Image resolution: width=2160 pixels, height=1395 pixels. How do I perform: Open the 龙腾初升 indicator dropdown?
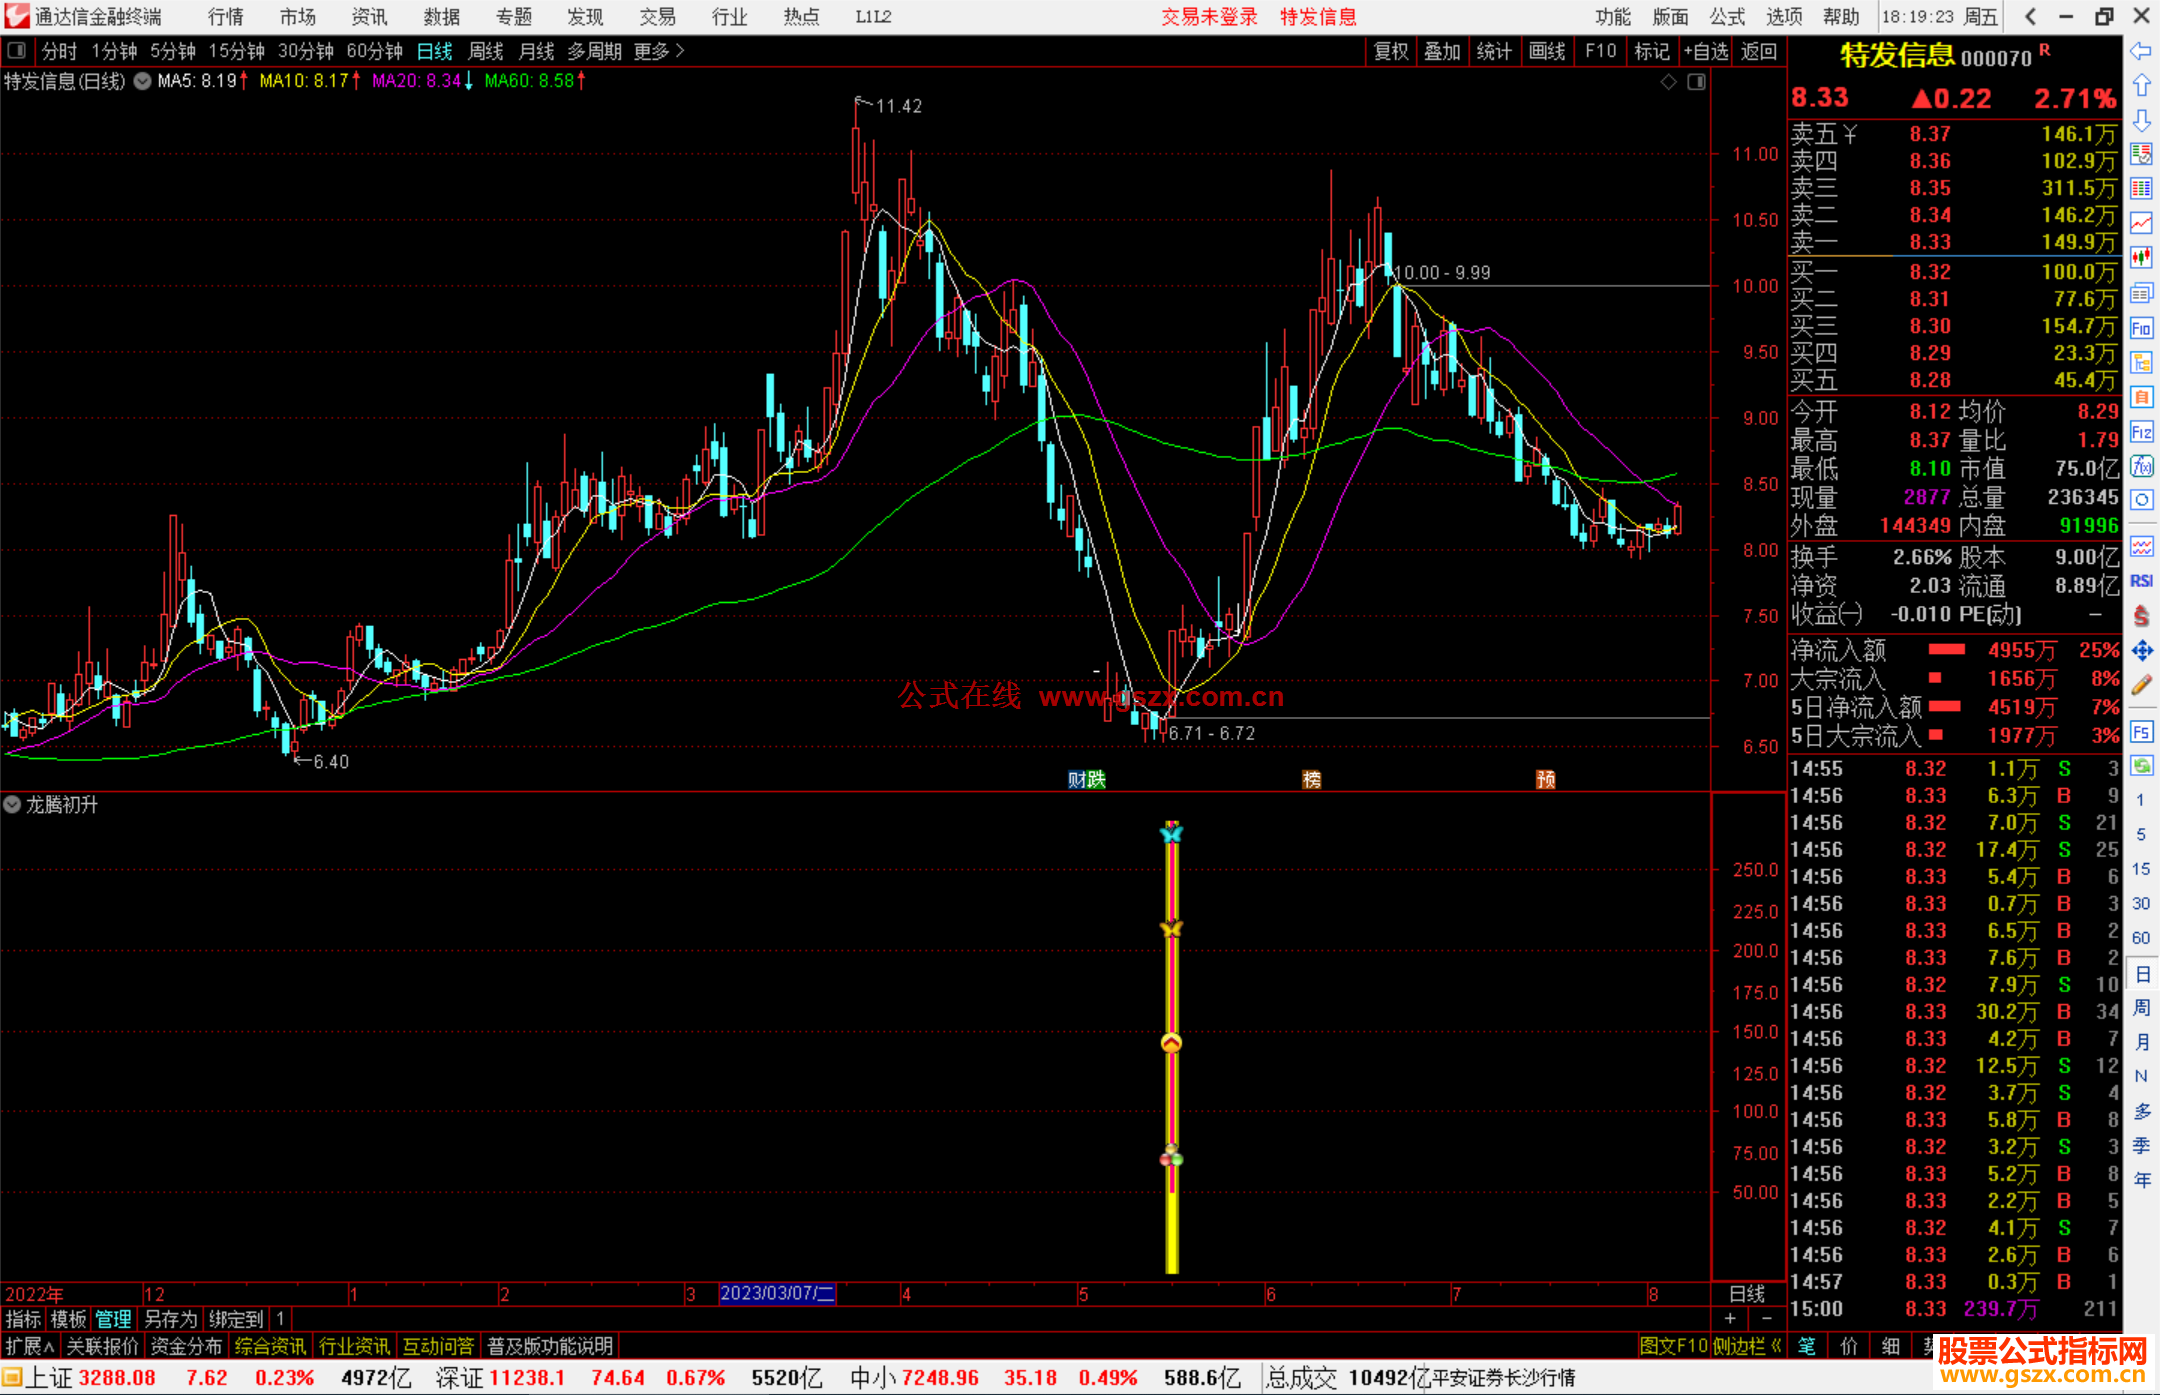[x=13, y=805]
